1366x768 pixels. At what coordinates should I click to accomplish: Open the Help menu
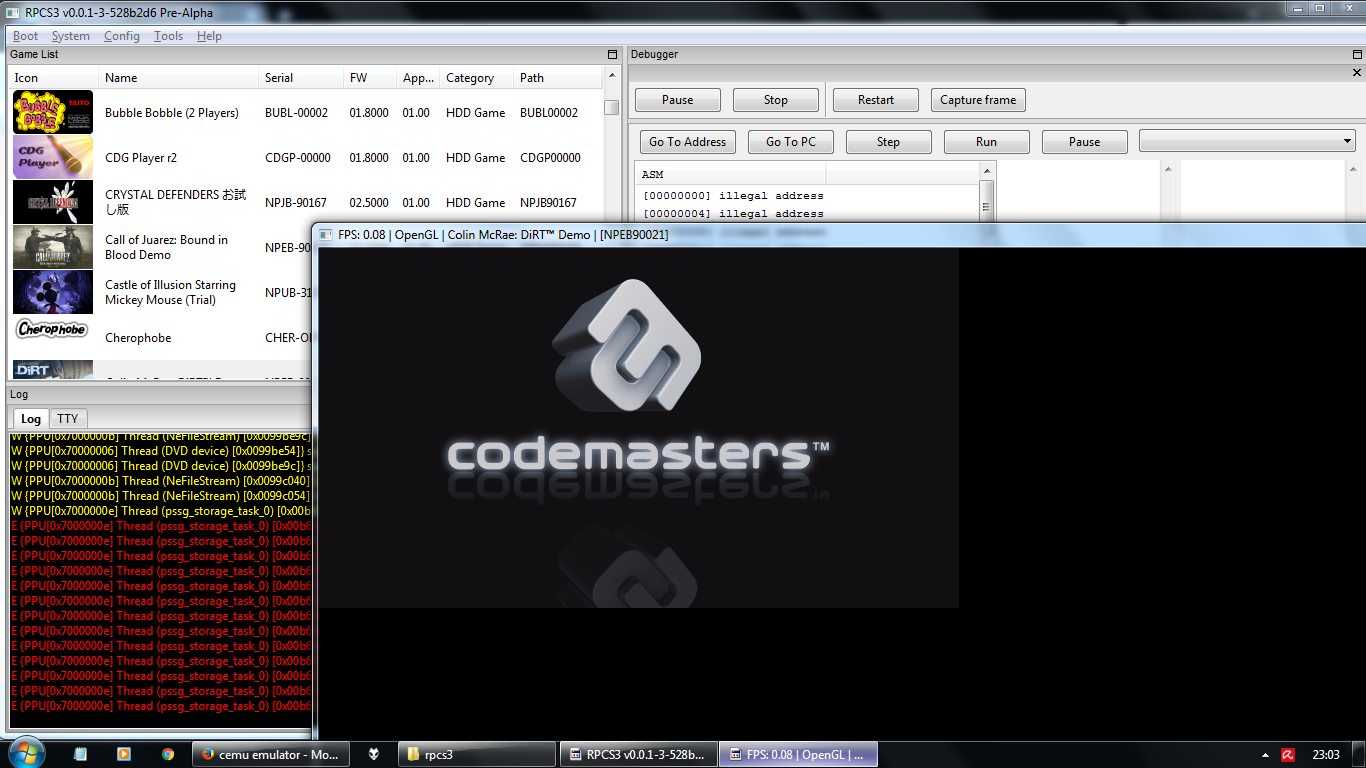(x=209, y=36)
